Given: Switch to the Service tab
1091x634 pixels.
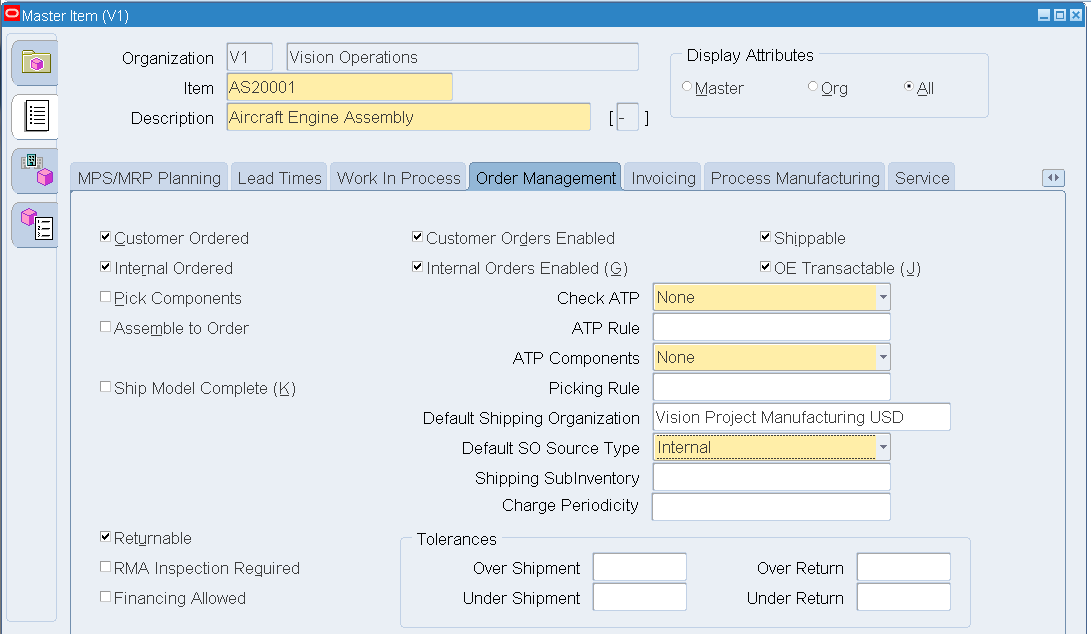Looking at the screenshot, I should [922, 178].
